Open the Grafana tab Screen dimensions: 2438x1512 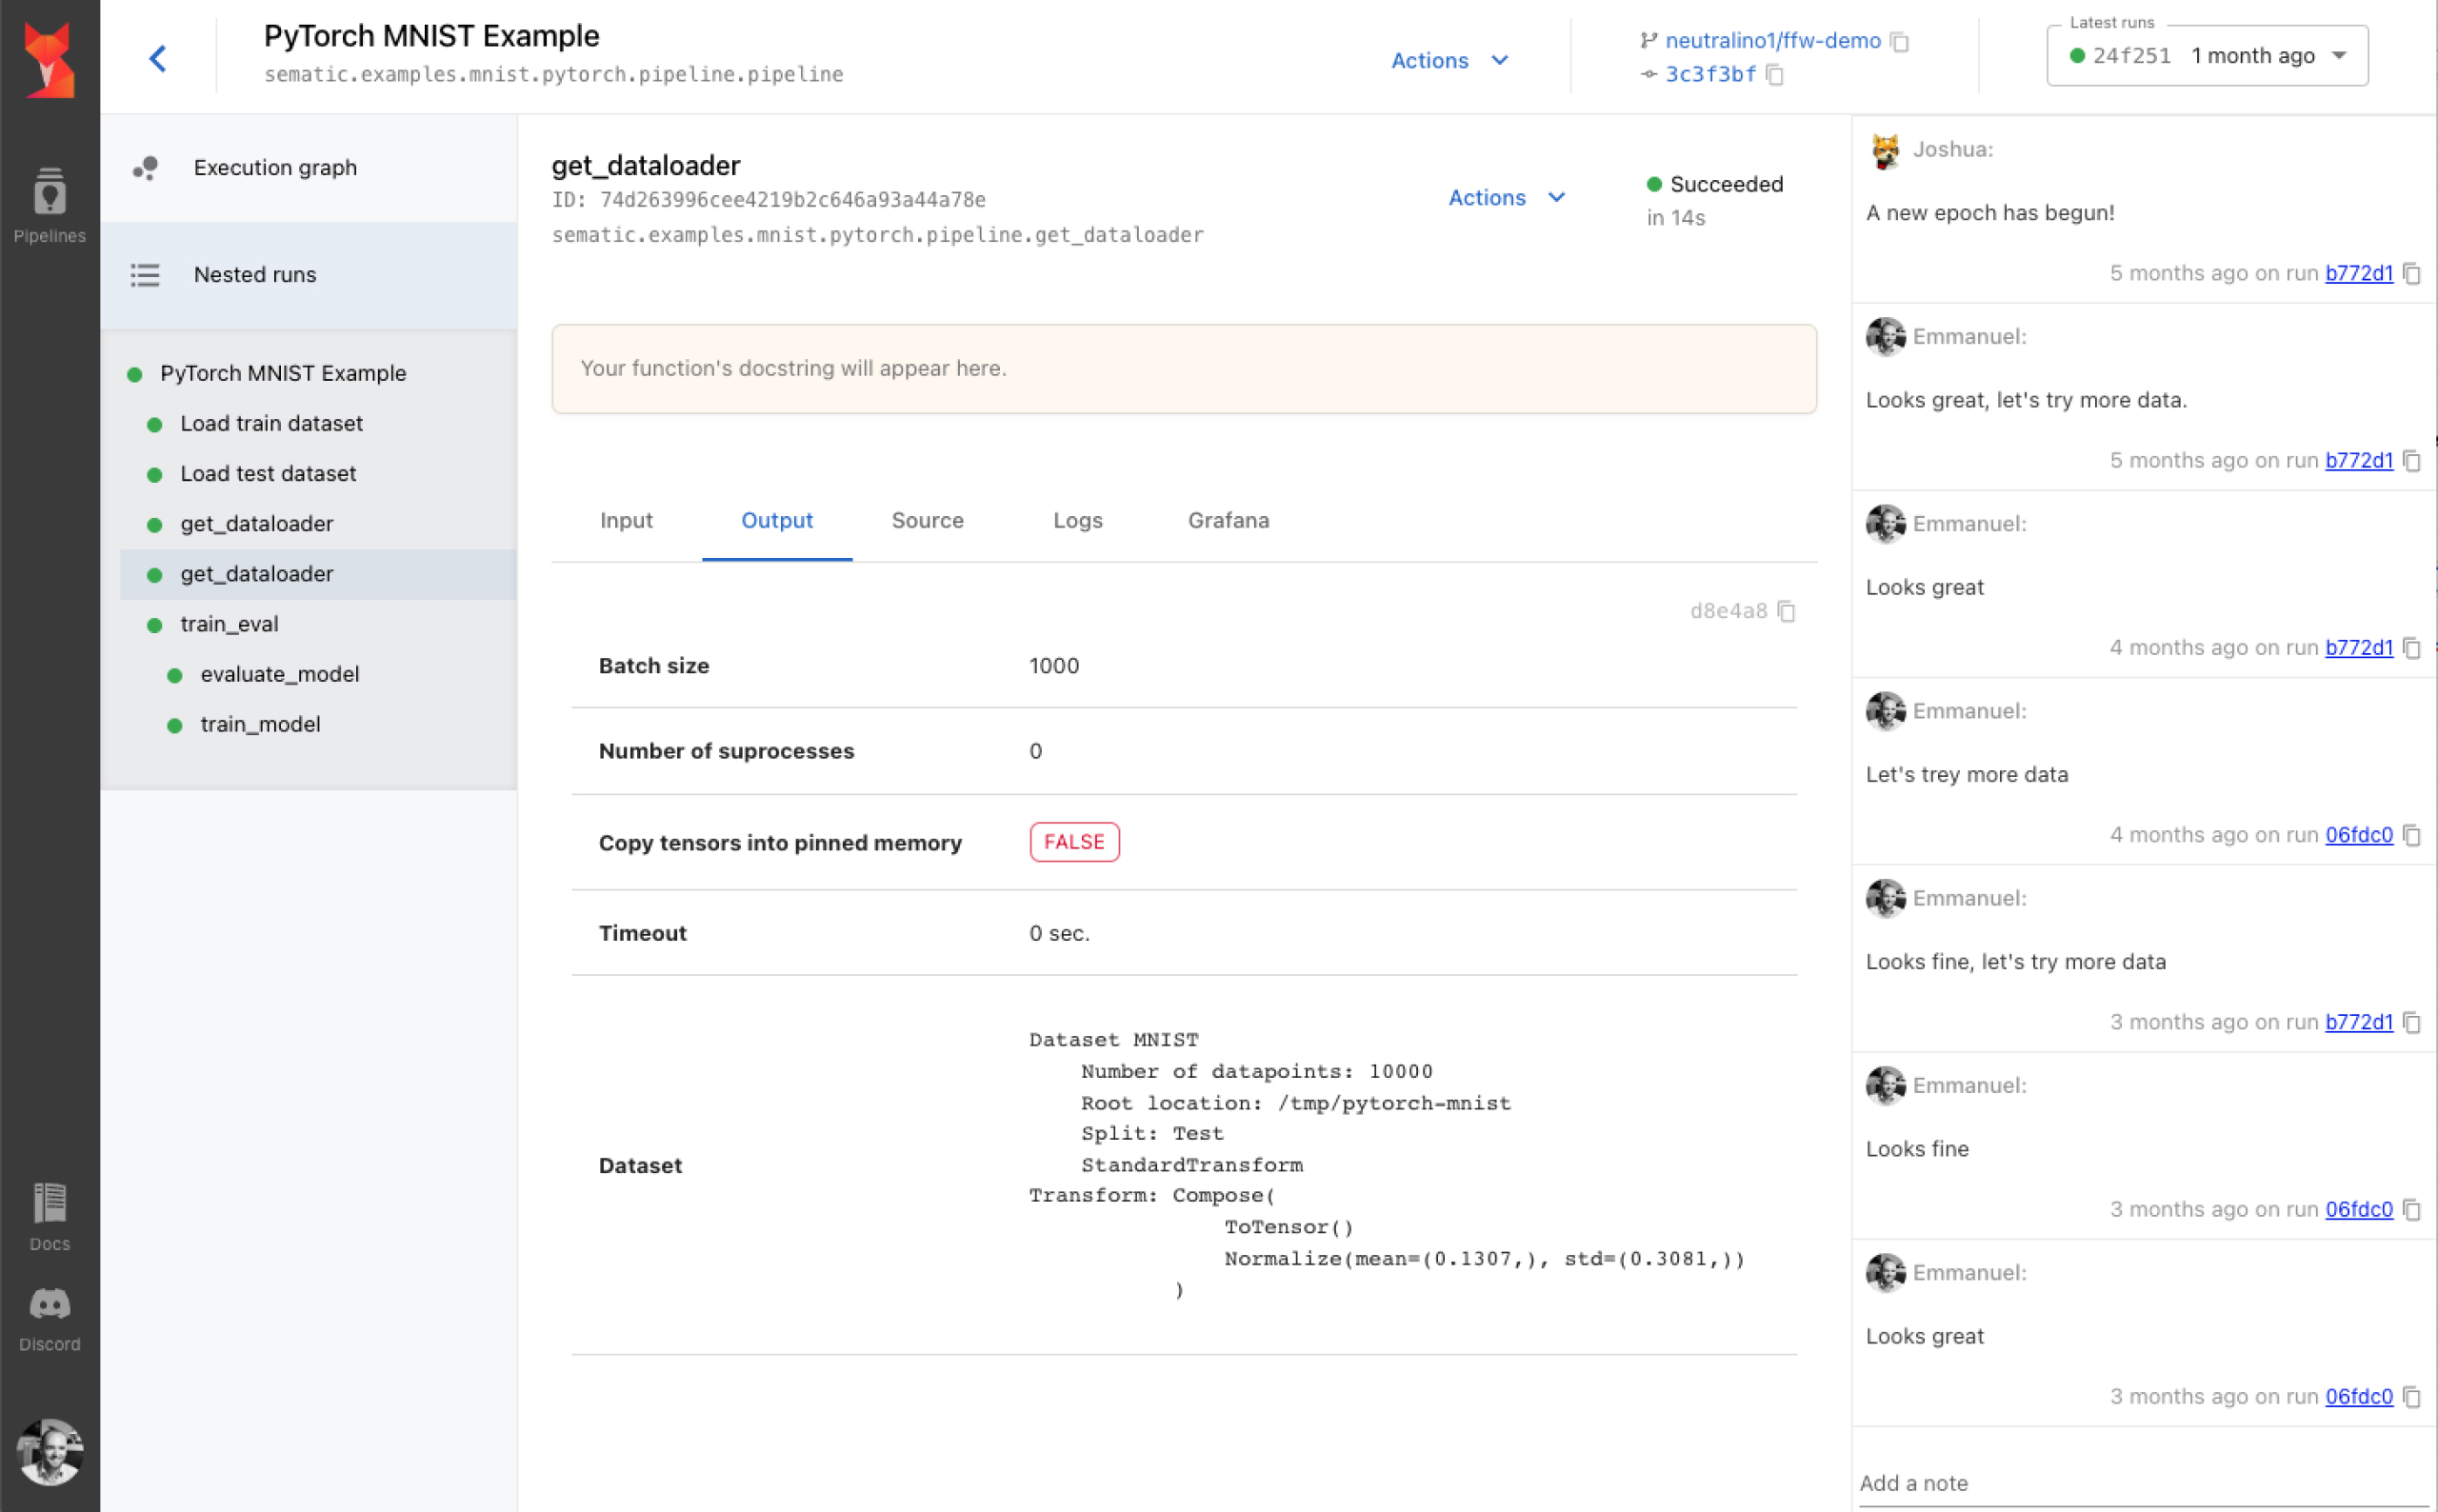[1228, 520]
